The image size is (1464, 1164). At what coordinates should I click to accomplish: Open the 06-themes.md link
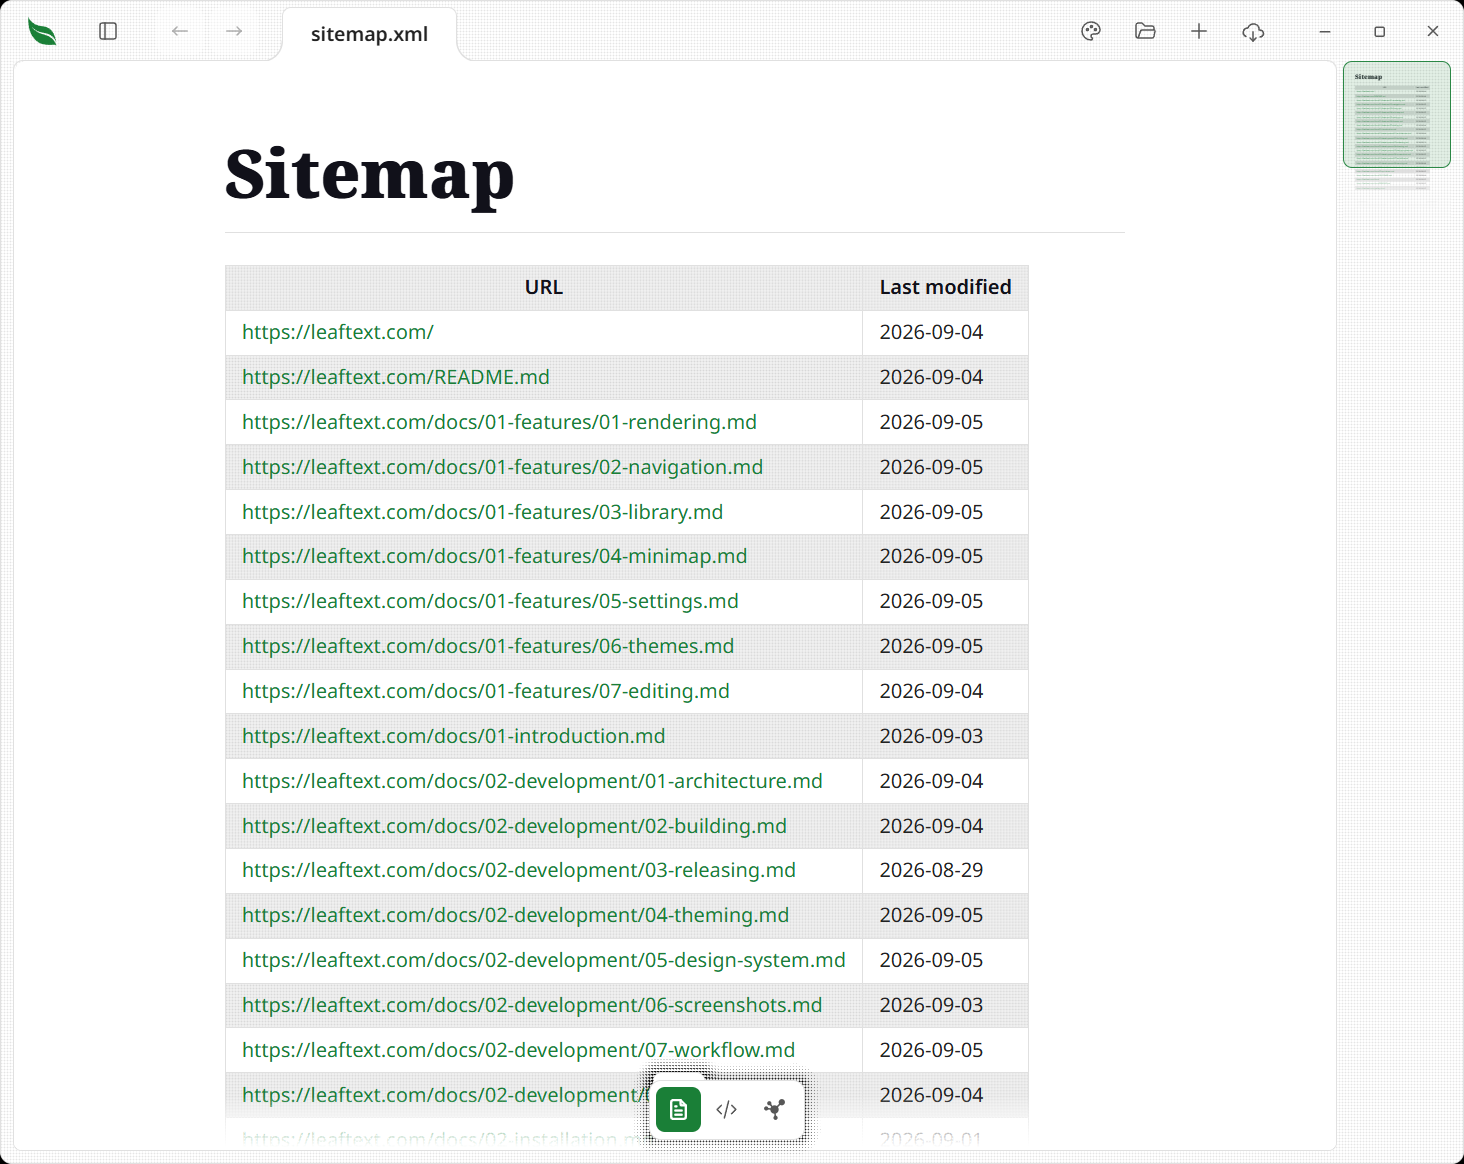488,646
